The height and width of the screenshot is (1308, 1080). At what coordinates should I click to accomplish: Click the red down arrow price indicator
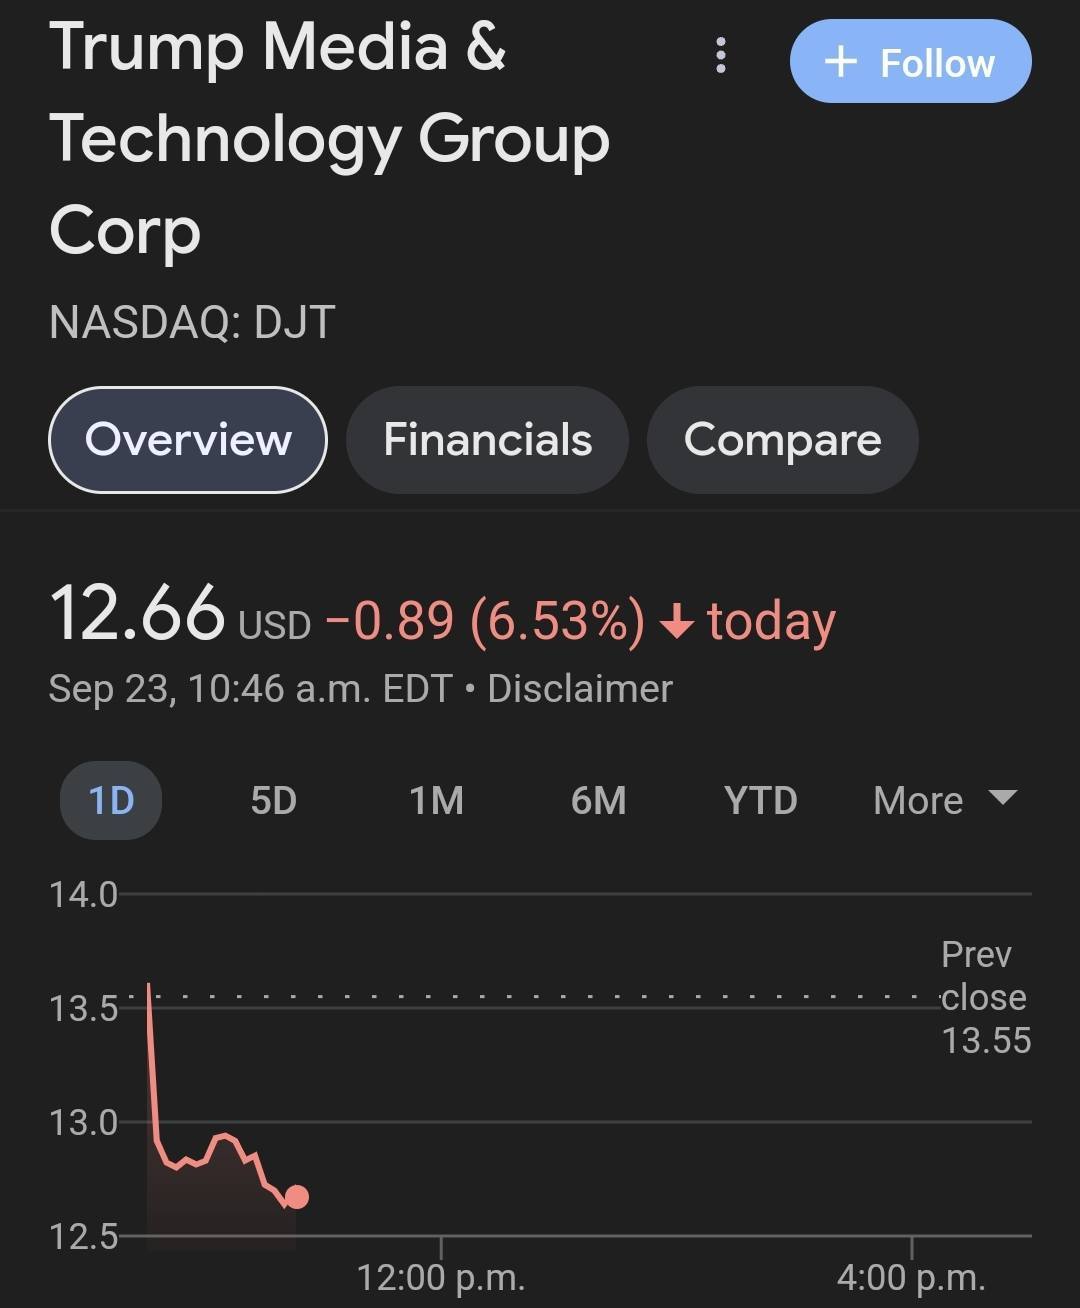coord(677,622)
